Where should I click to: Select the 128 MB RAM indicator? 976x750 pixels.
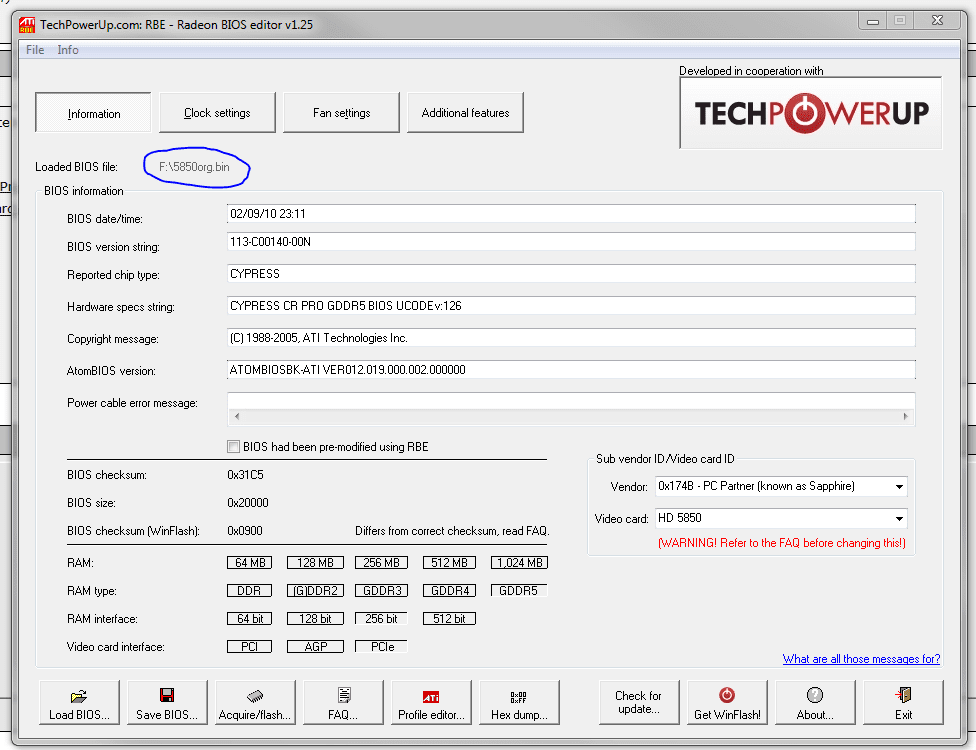[315, 563]
